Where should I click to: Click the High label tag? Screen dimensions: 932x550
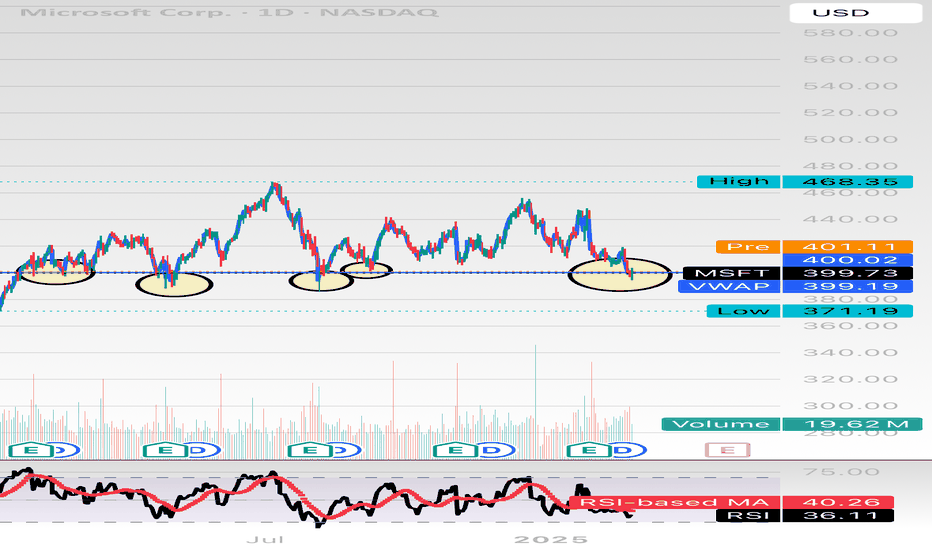click(738, 181)
